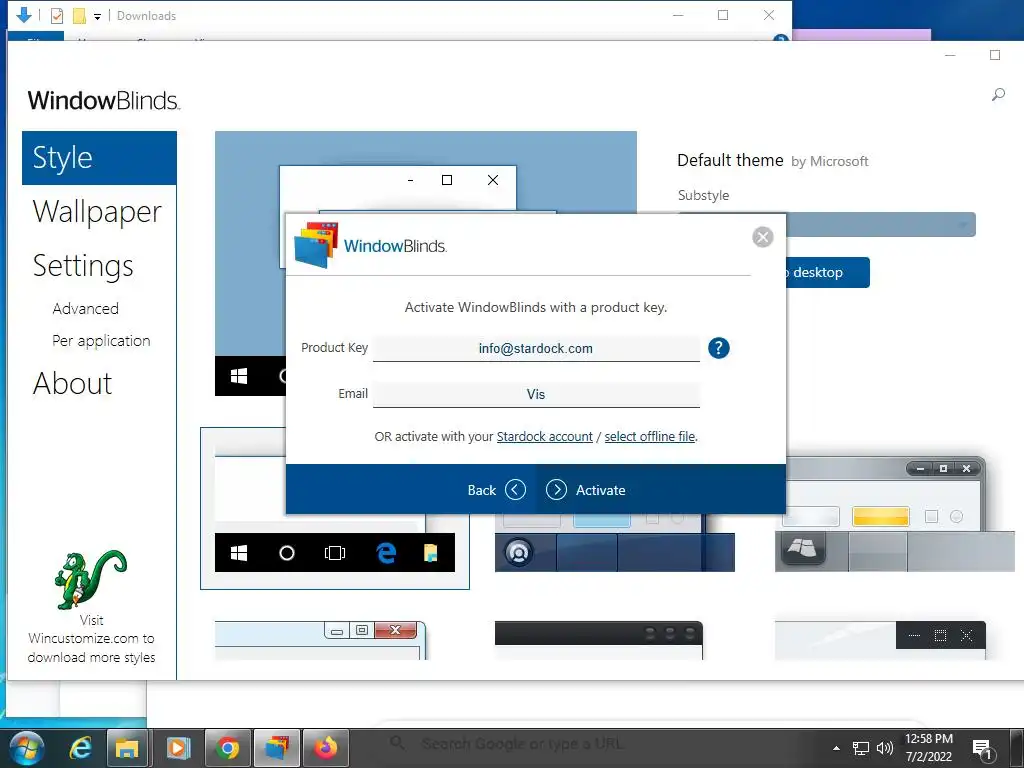Open the Stardock account link
The width and height of the screenshot is (1024, 768).
[544, 436]
